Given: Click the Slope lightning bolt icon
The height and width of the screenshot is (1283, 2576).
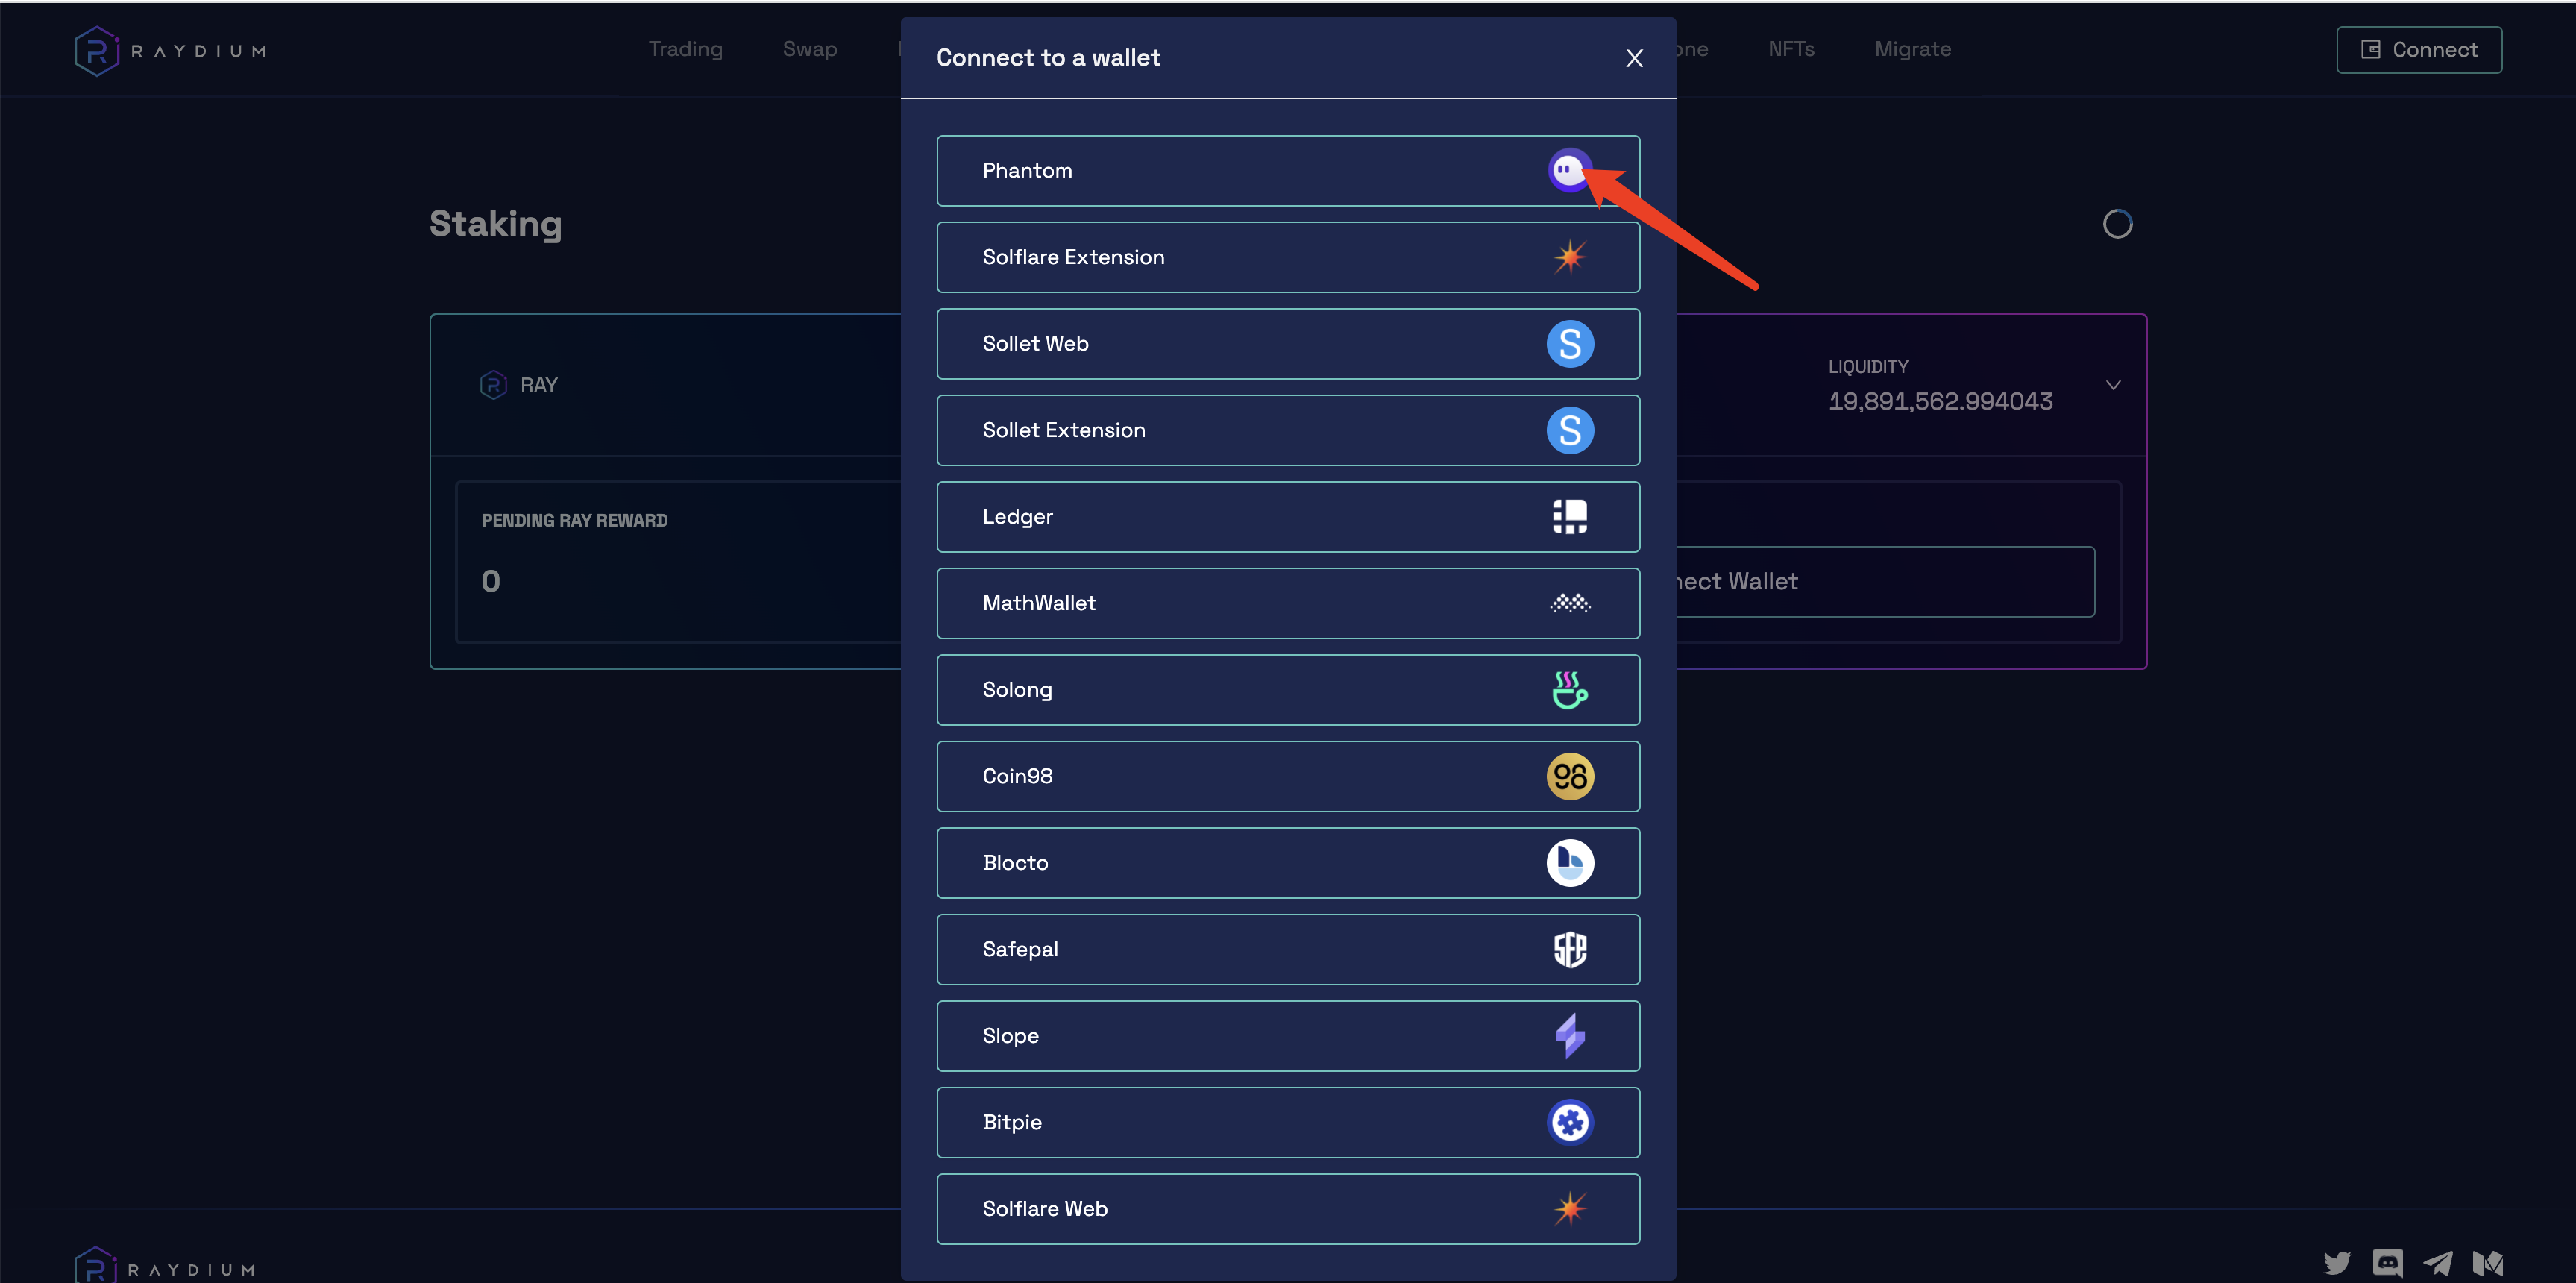Looking at the screenshot, I should 1570,1036.
